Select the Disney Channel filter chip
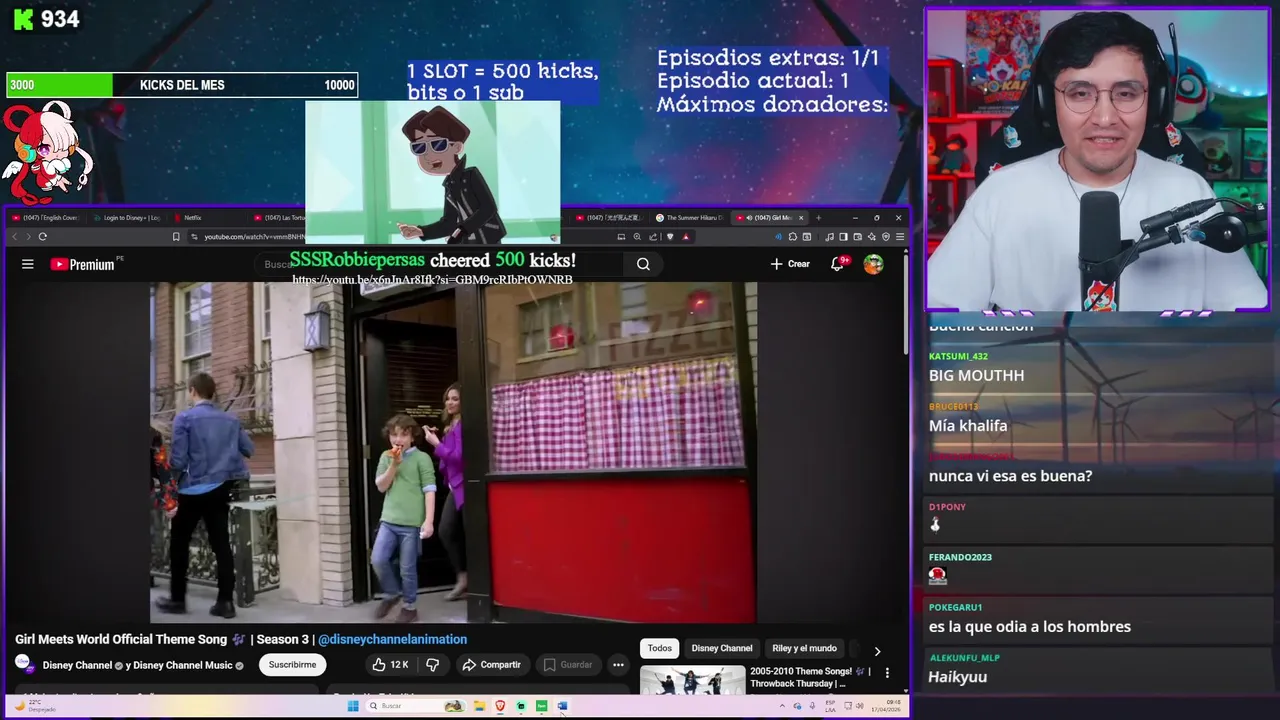Image resolution: width=1280 pixels, height=720 pixels. [x=722, y=648]
